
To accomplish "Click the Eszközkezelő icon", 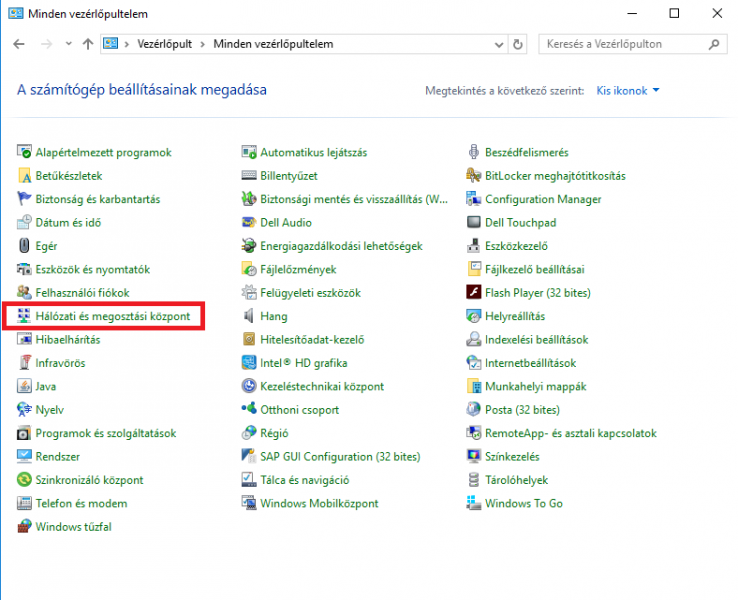I will (x=473, y=246).
